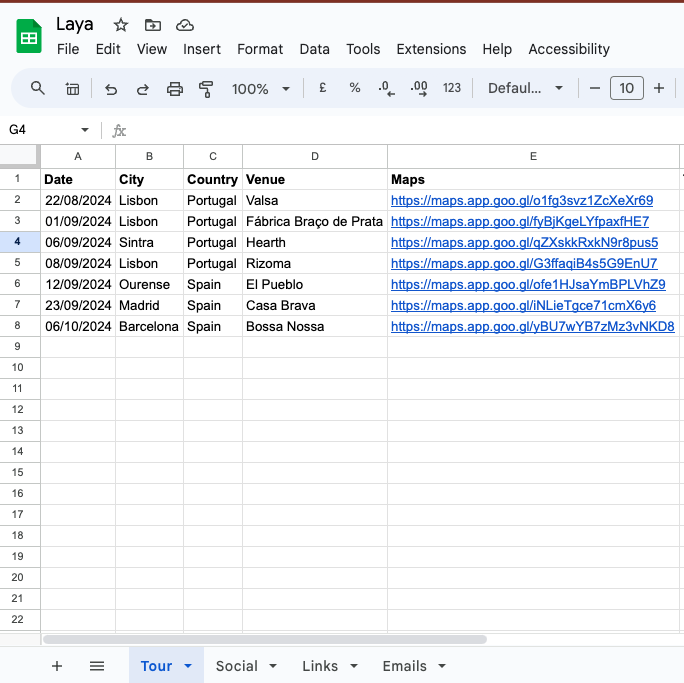The image size is (684, 683).
Task: Open the Edit menu
Action: click(108, 49)
